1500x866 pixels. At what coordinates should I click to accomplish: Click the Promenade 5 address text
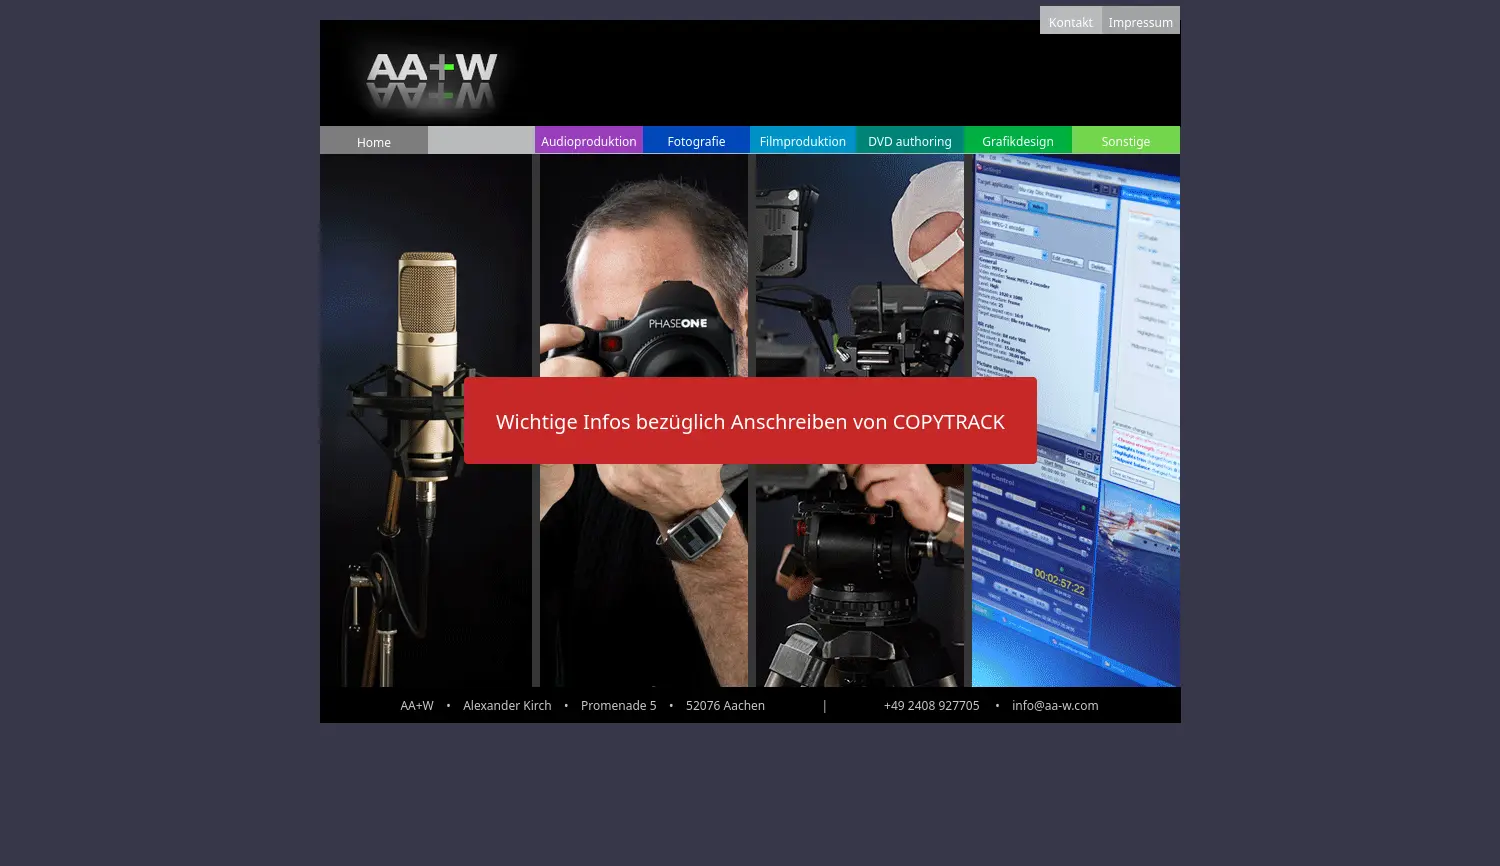(618, 705)
